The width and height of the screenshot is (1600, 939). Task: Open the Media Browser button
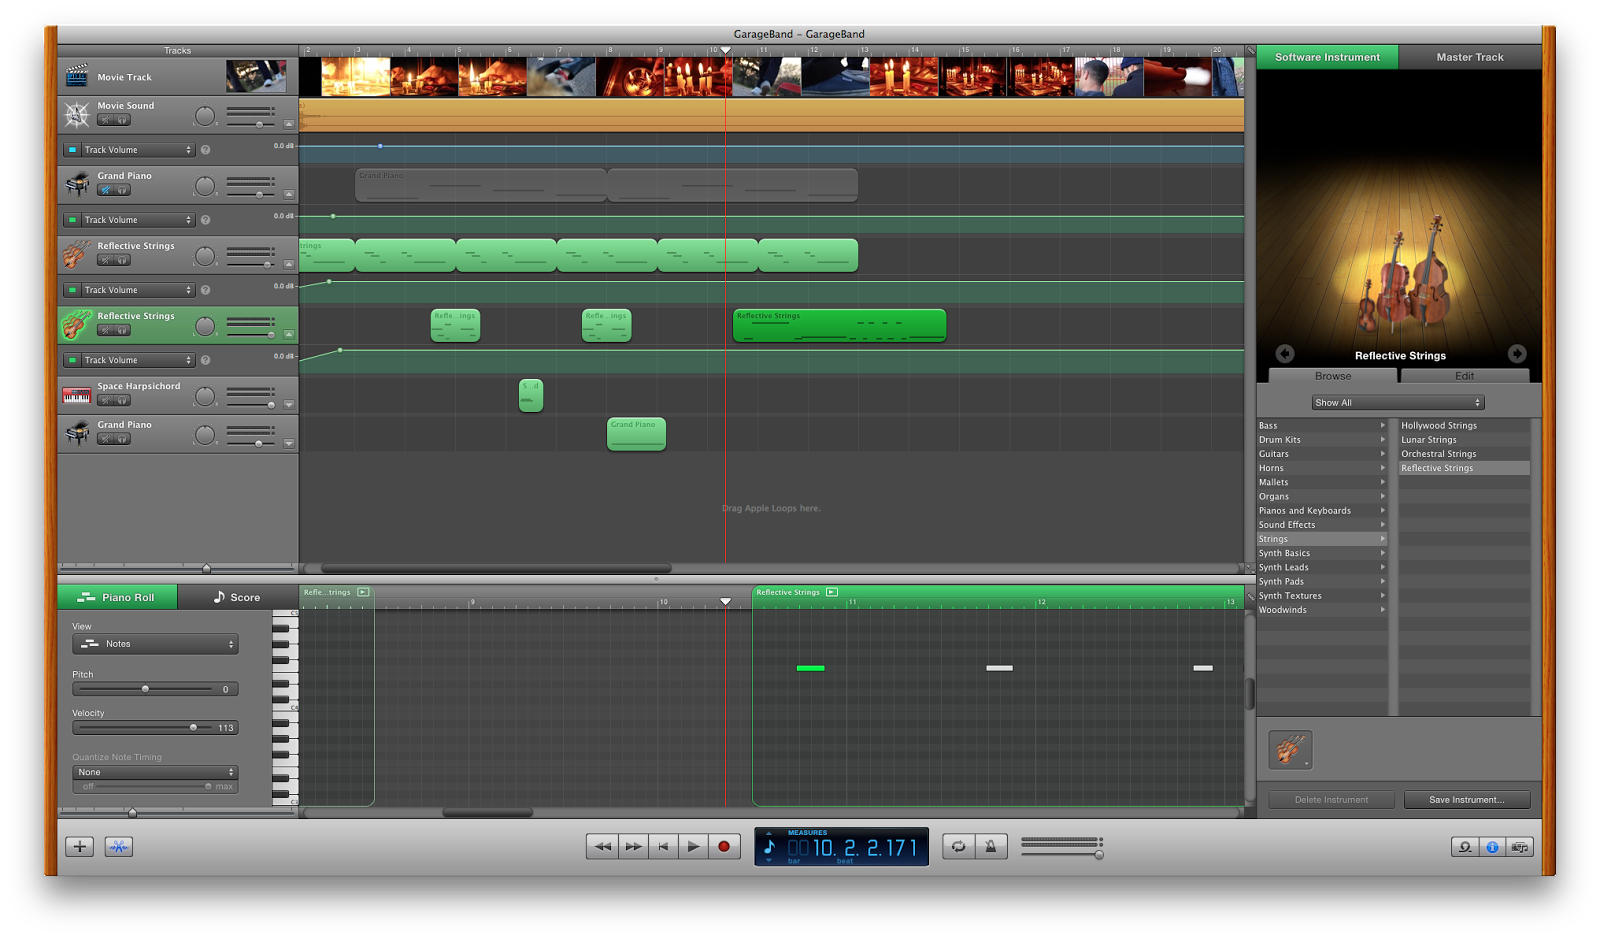click(1519, 847)
